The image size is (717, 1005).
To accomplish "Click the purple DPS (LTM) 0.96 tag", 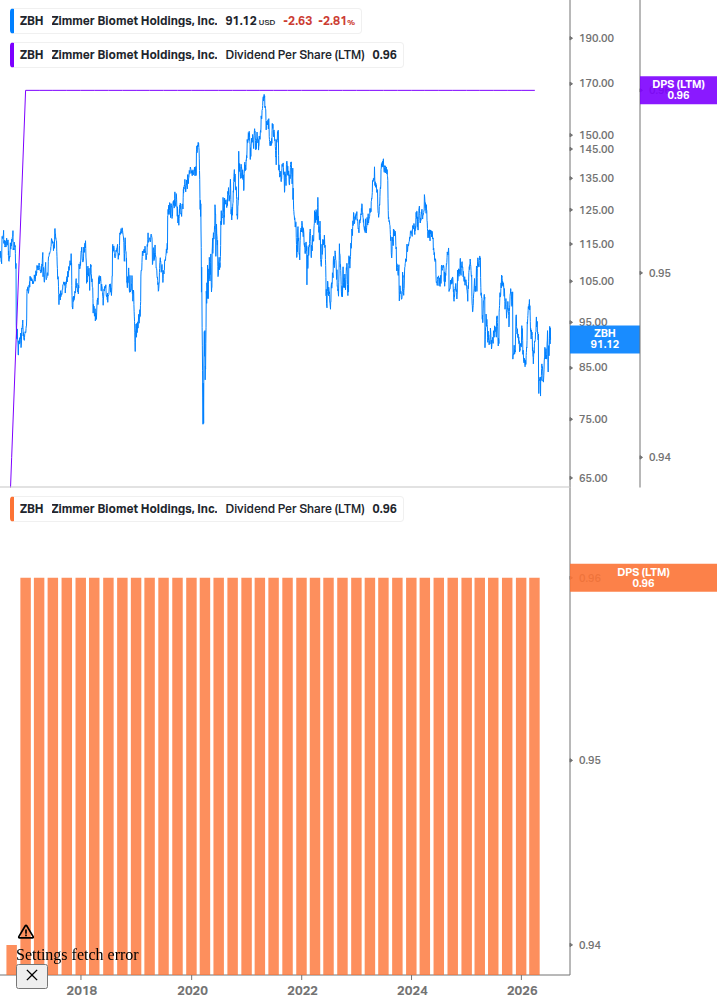I will (x=678, y=90).
